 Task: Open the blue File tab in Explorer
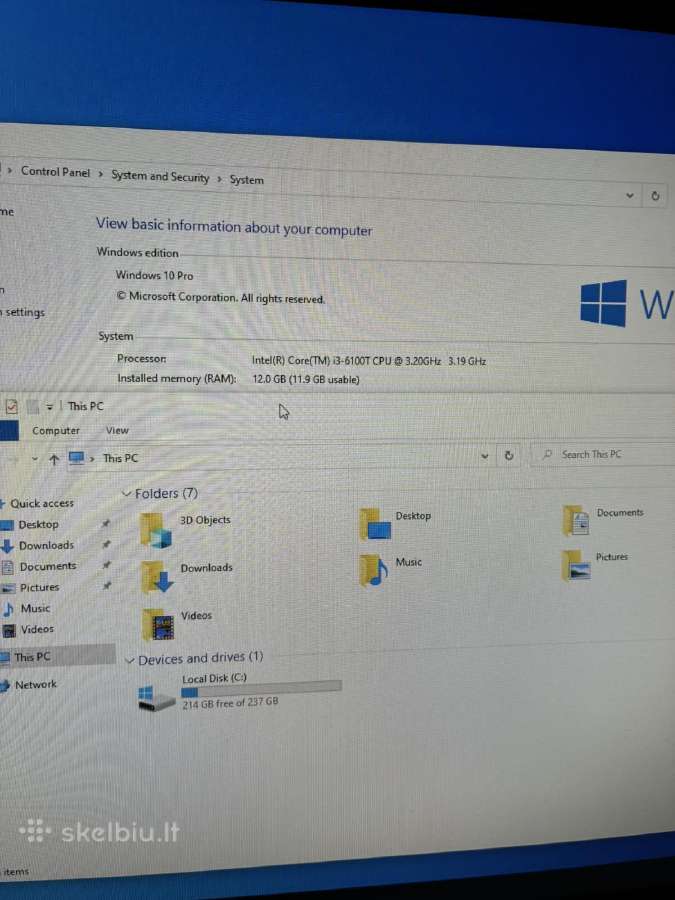point(9,431)
